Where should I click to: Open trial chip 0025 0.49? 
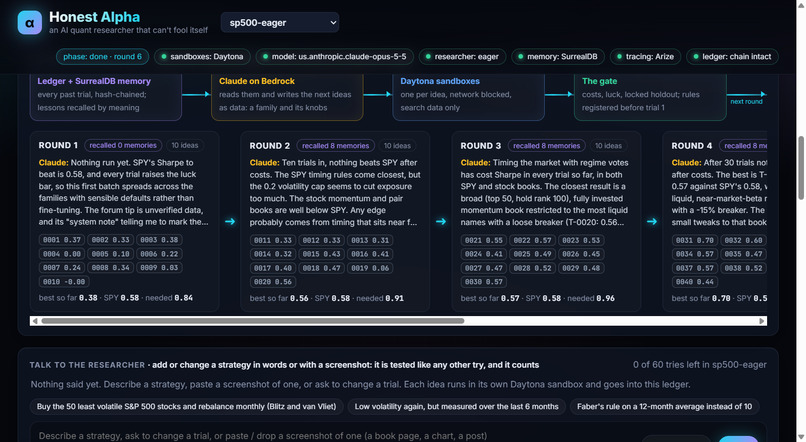(533, 254)
